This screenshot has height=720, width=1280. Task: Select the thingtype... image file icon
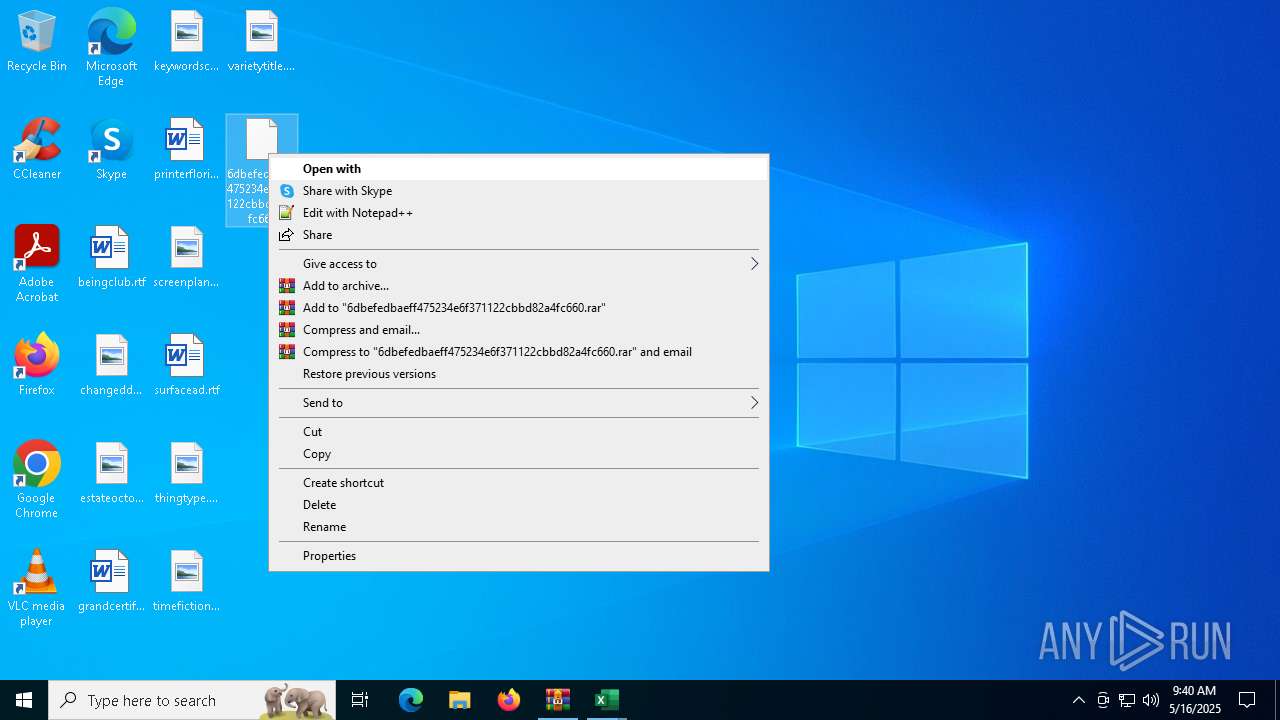coord(186,474)
